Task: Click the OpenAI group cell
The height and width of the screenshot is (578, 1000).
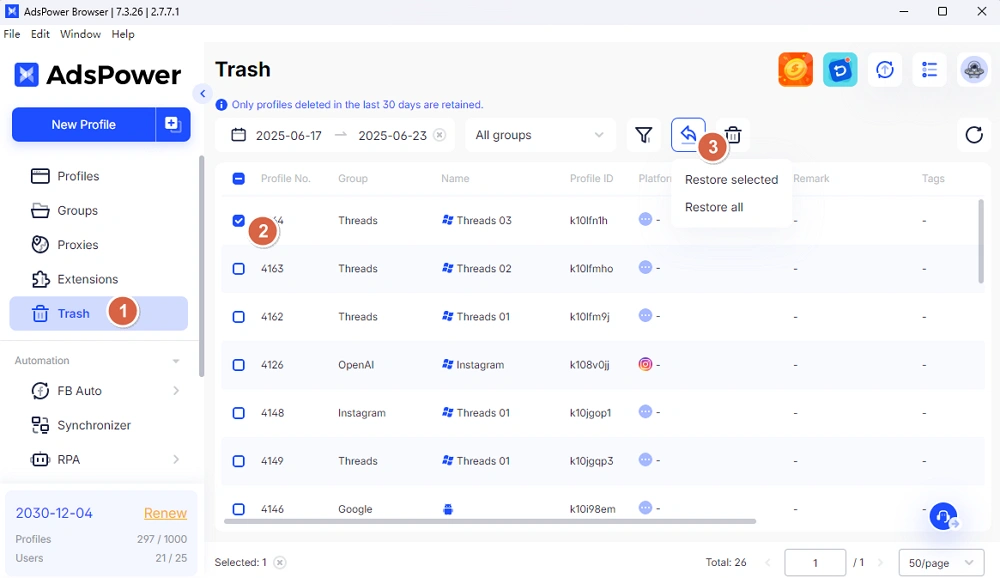Action: [356, 365]
